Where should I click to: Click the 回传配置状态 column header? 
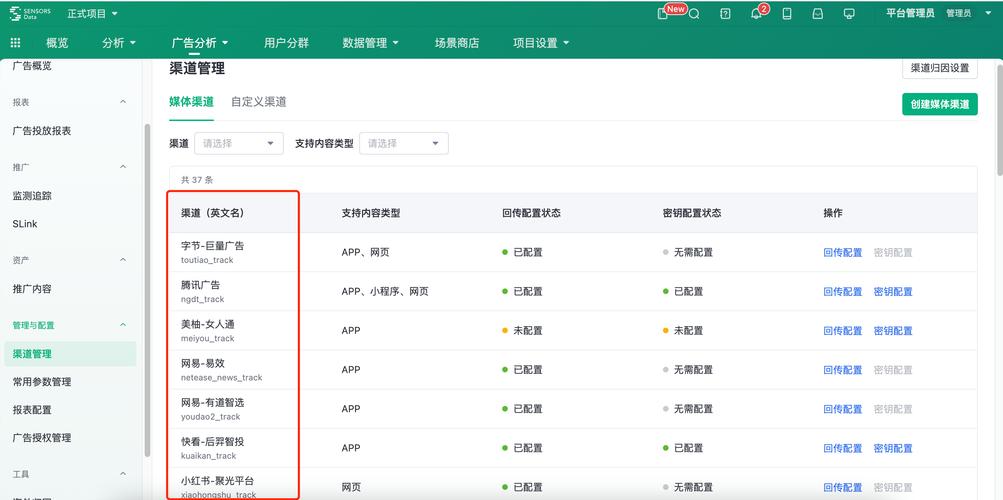click(532, 213)
